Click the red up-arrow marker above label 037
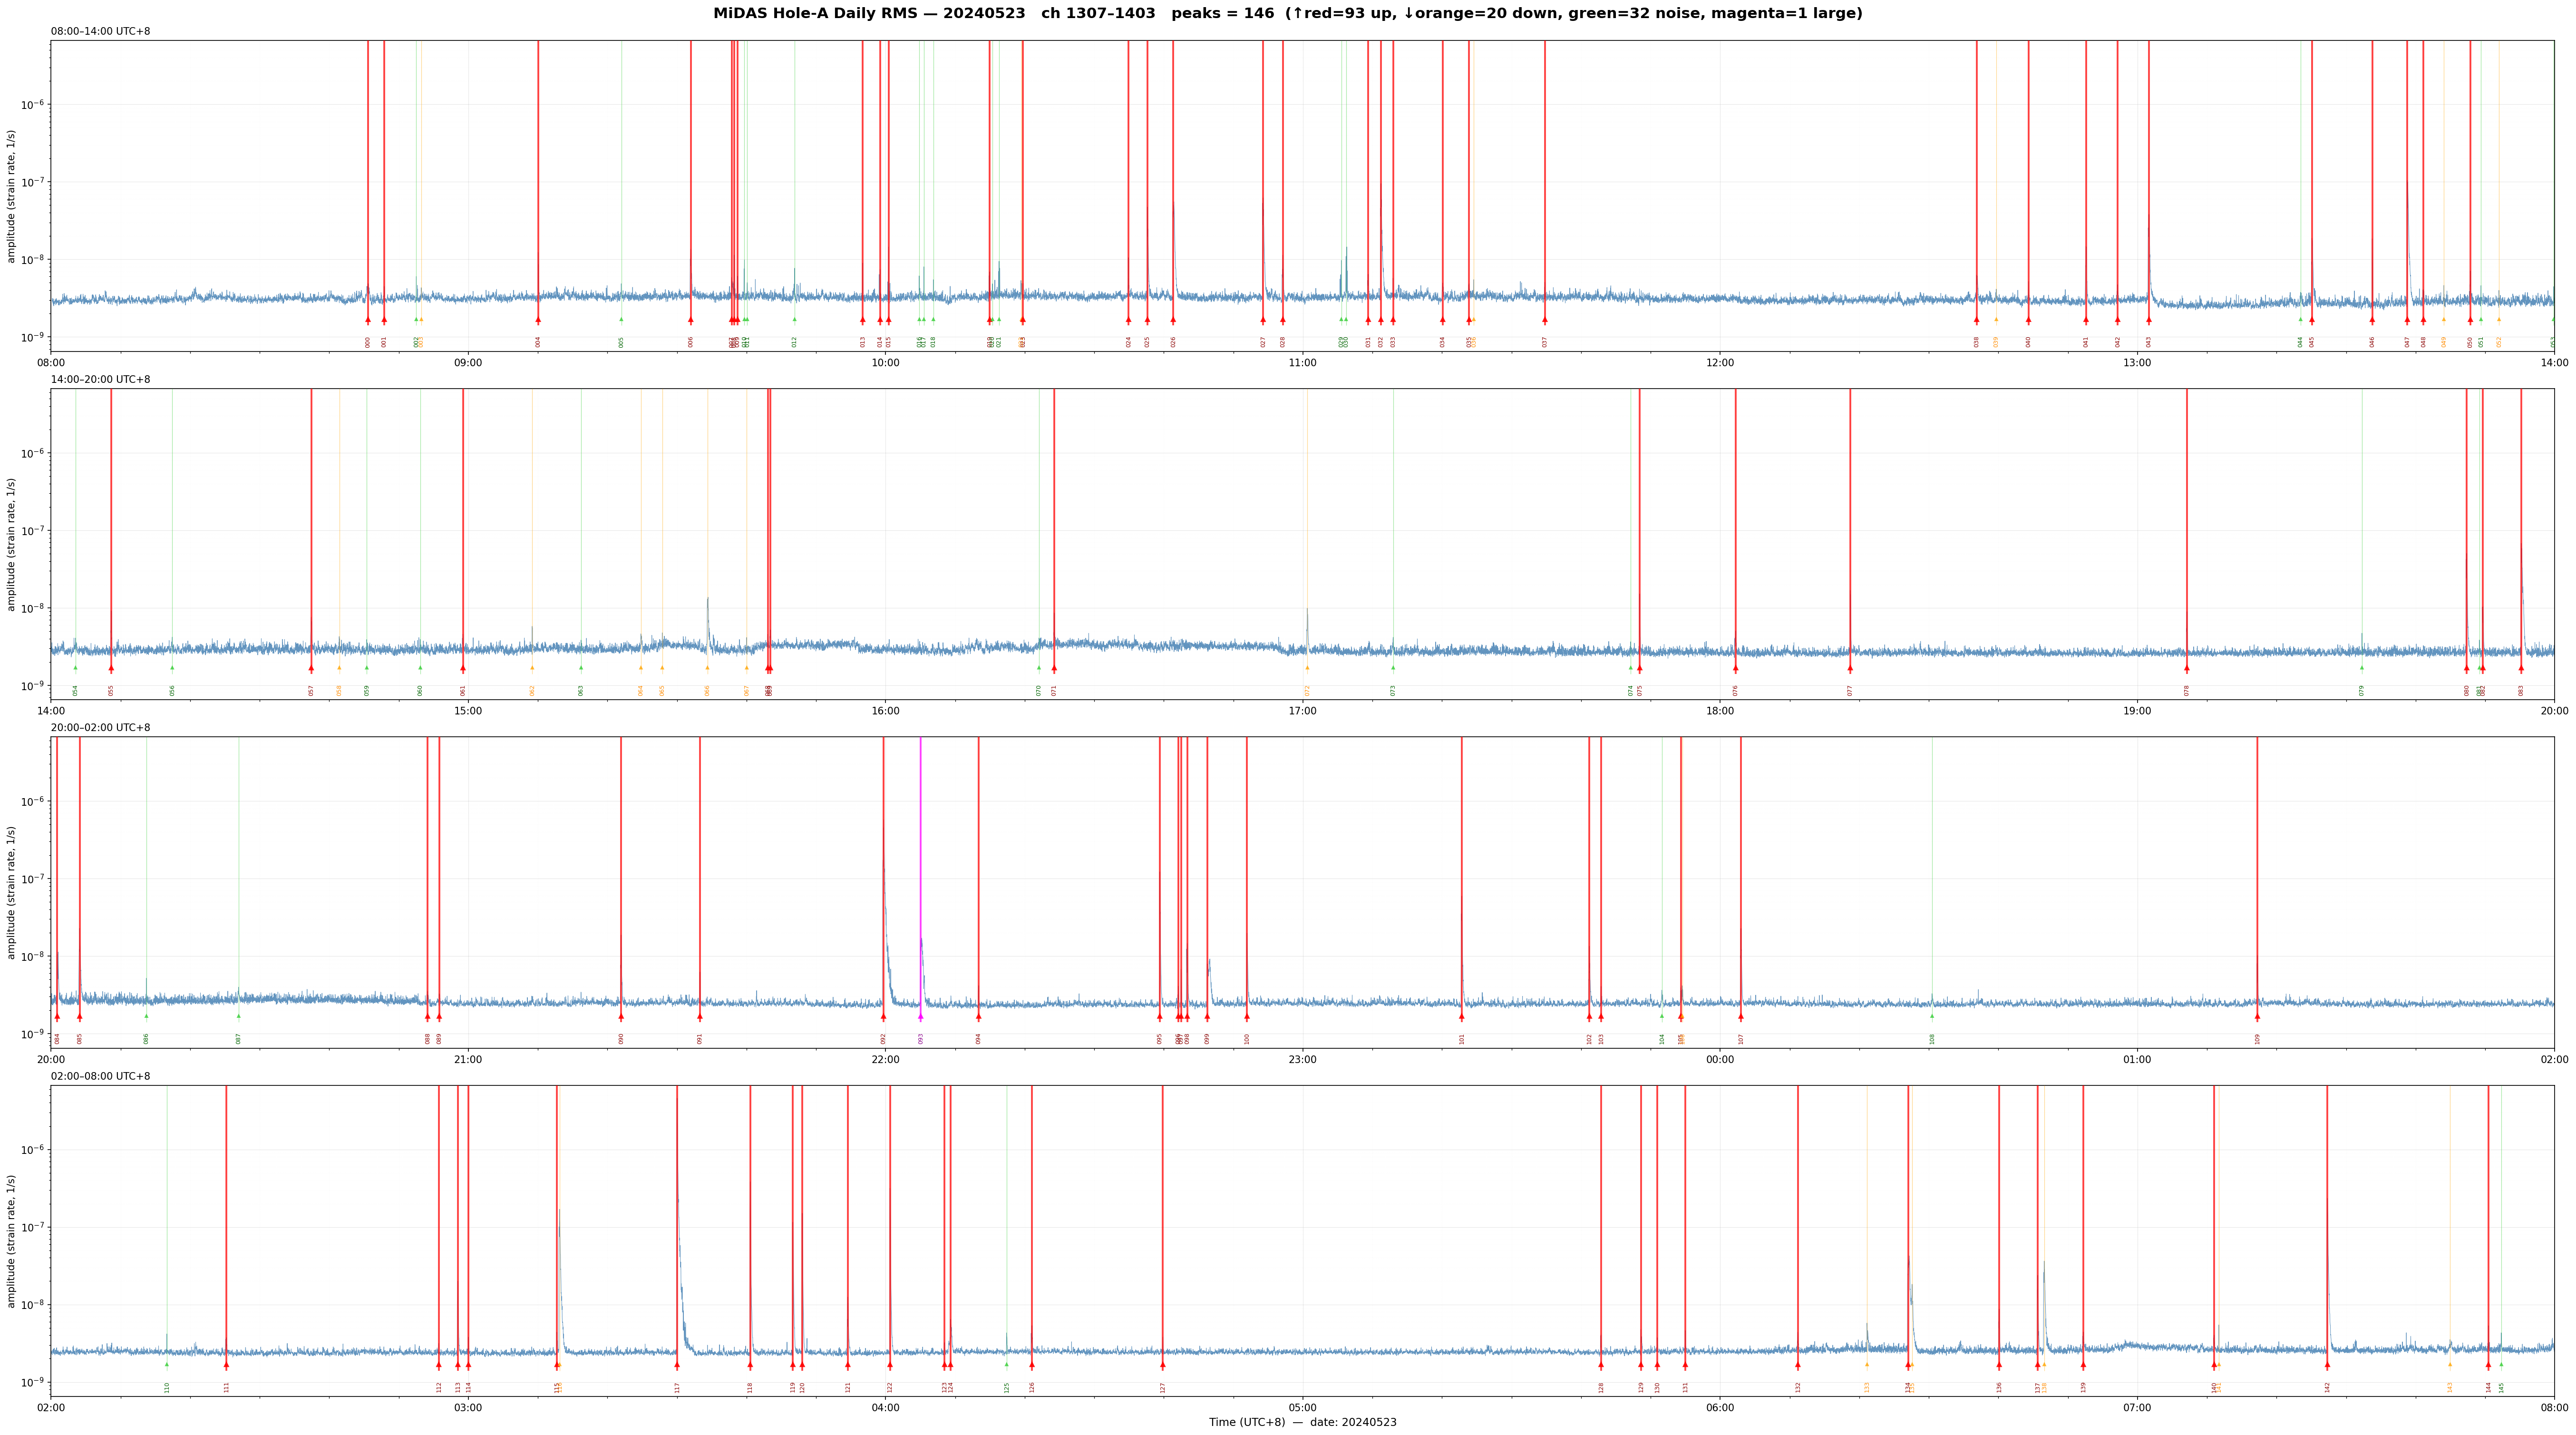Viewport: 2576px width, 1435px height. [1544, 321]
